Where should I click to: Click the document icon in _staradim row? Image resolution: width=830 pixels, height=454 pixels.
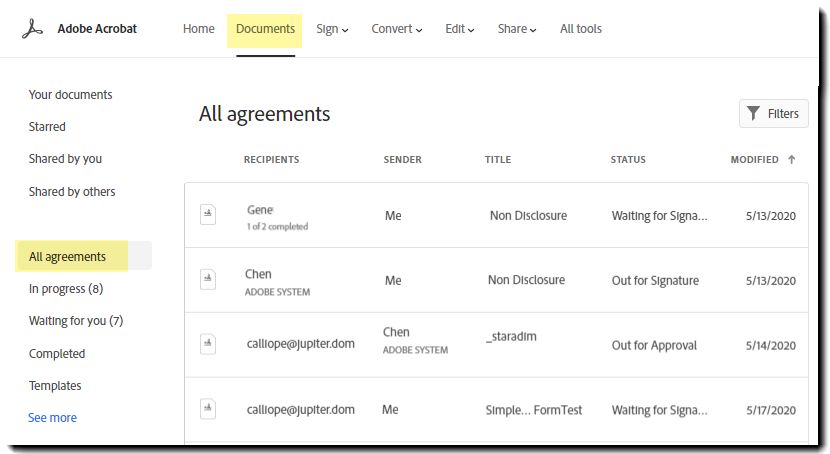click(x=208, y=344)
